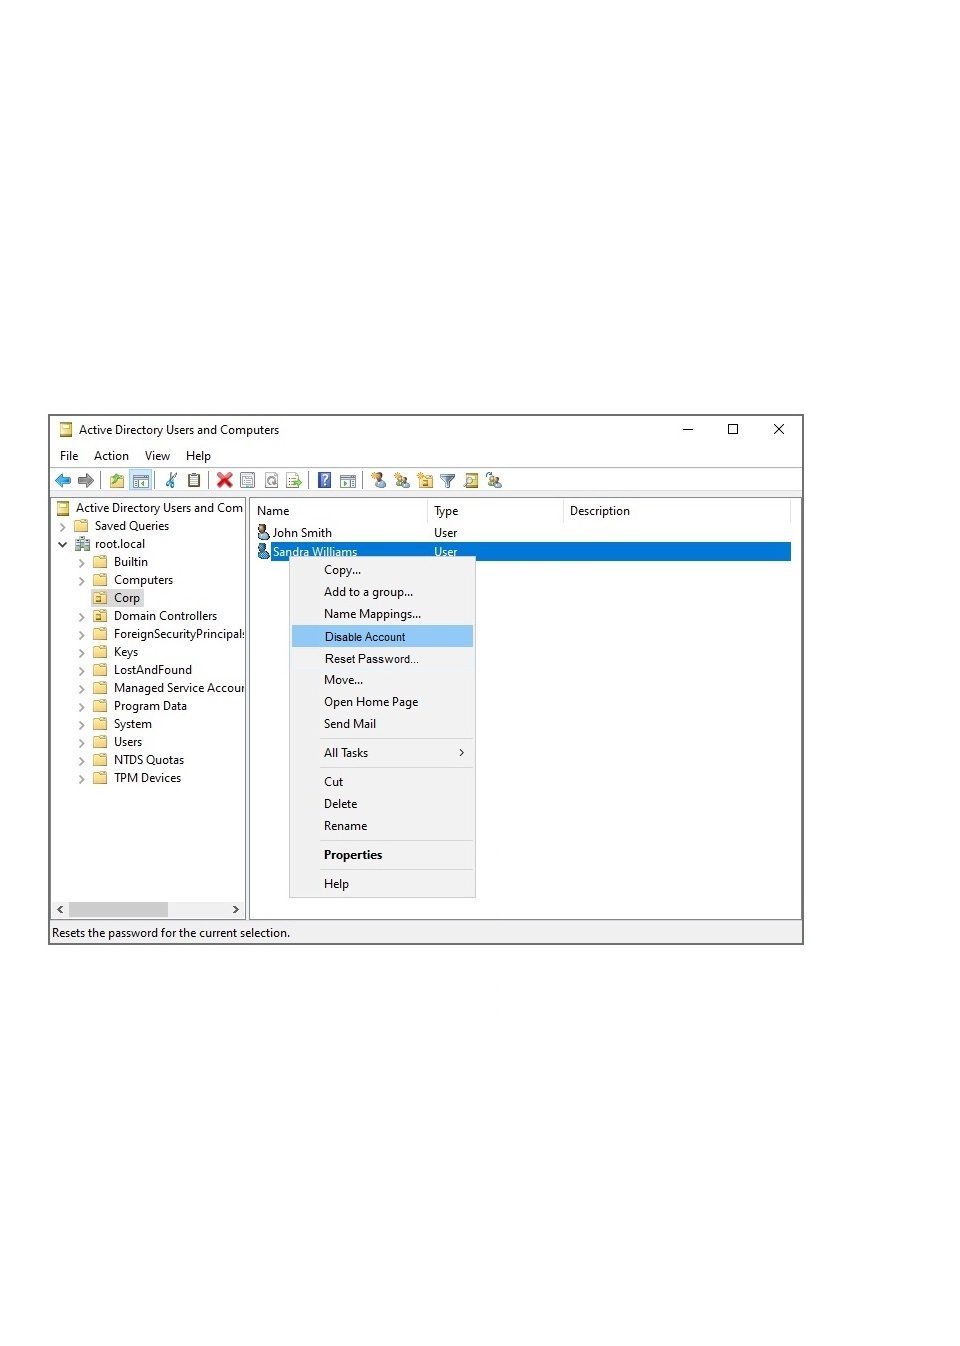Collapse the root.local domain node
960x1346 pixels.
coord(63,545)
